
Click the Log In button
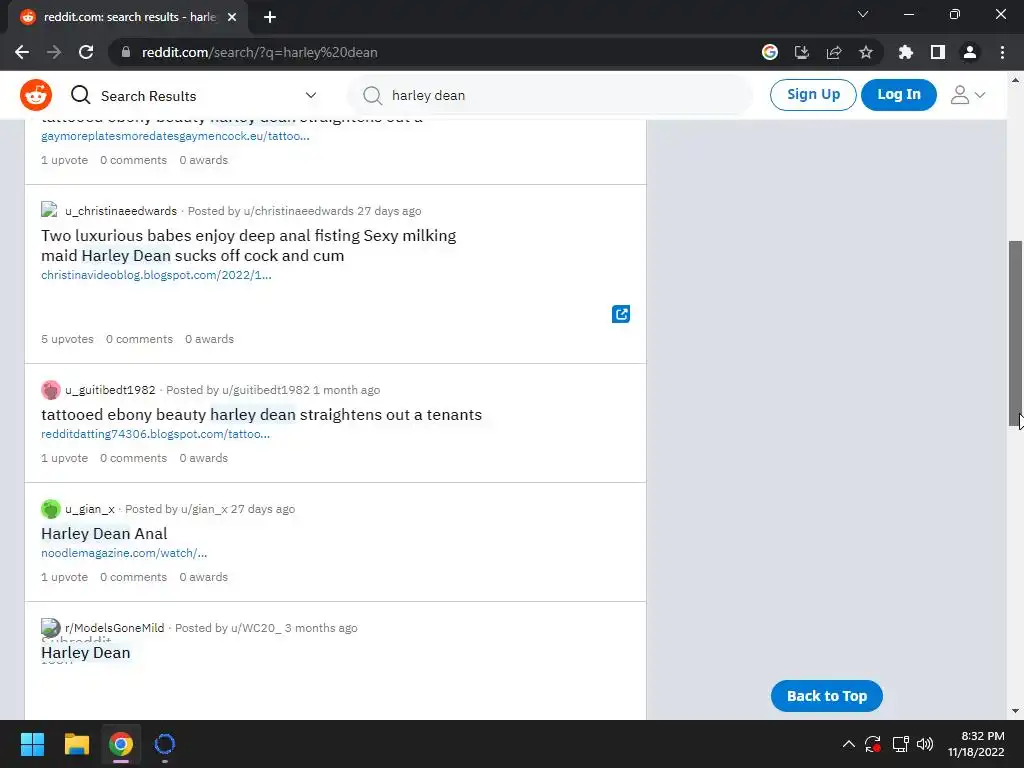coord(899,95)
